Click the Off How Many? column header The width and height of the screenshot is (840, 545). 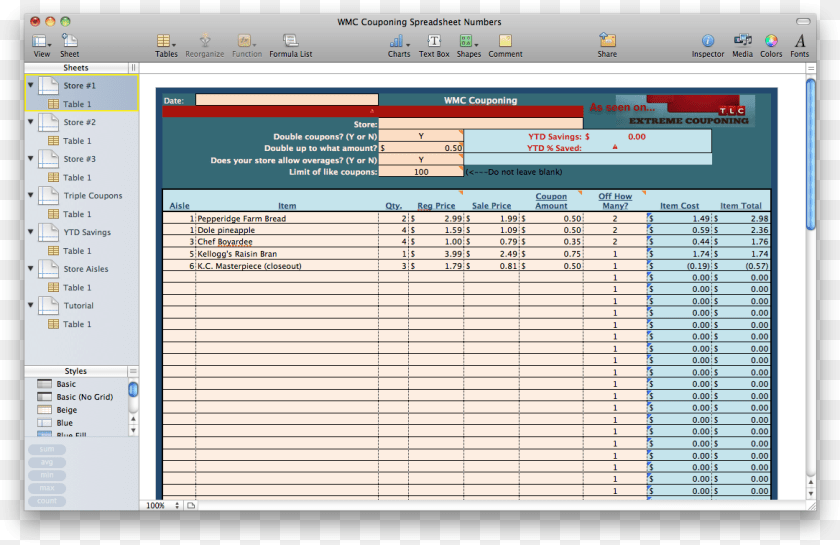pyautogui.click(x=615, y=201)
